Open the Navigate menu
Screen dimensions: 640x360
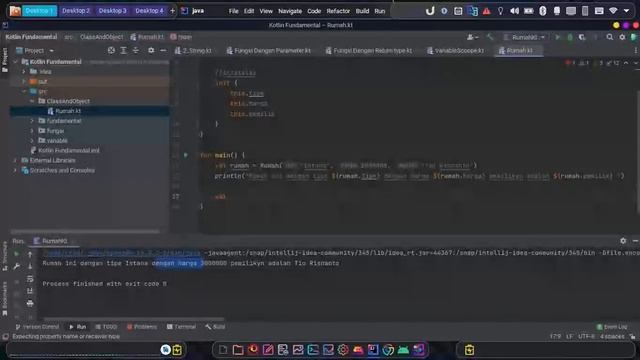click(x=290, y=11)
